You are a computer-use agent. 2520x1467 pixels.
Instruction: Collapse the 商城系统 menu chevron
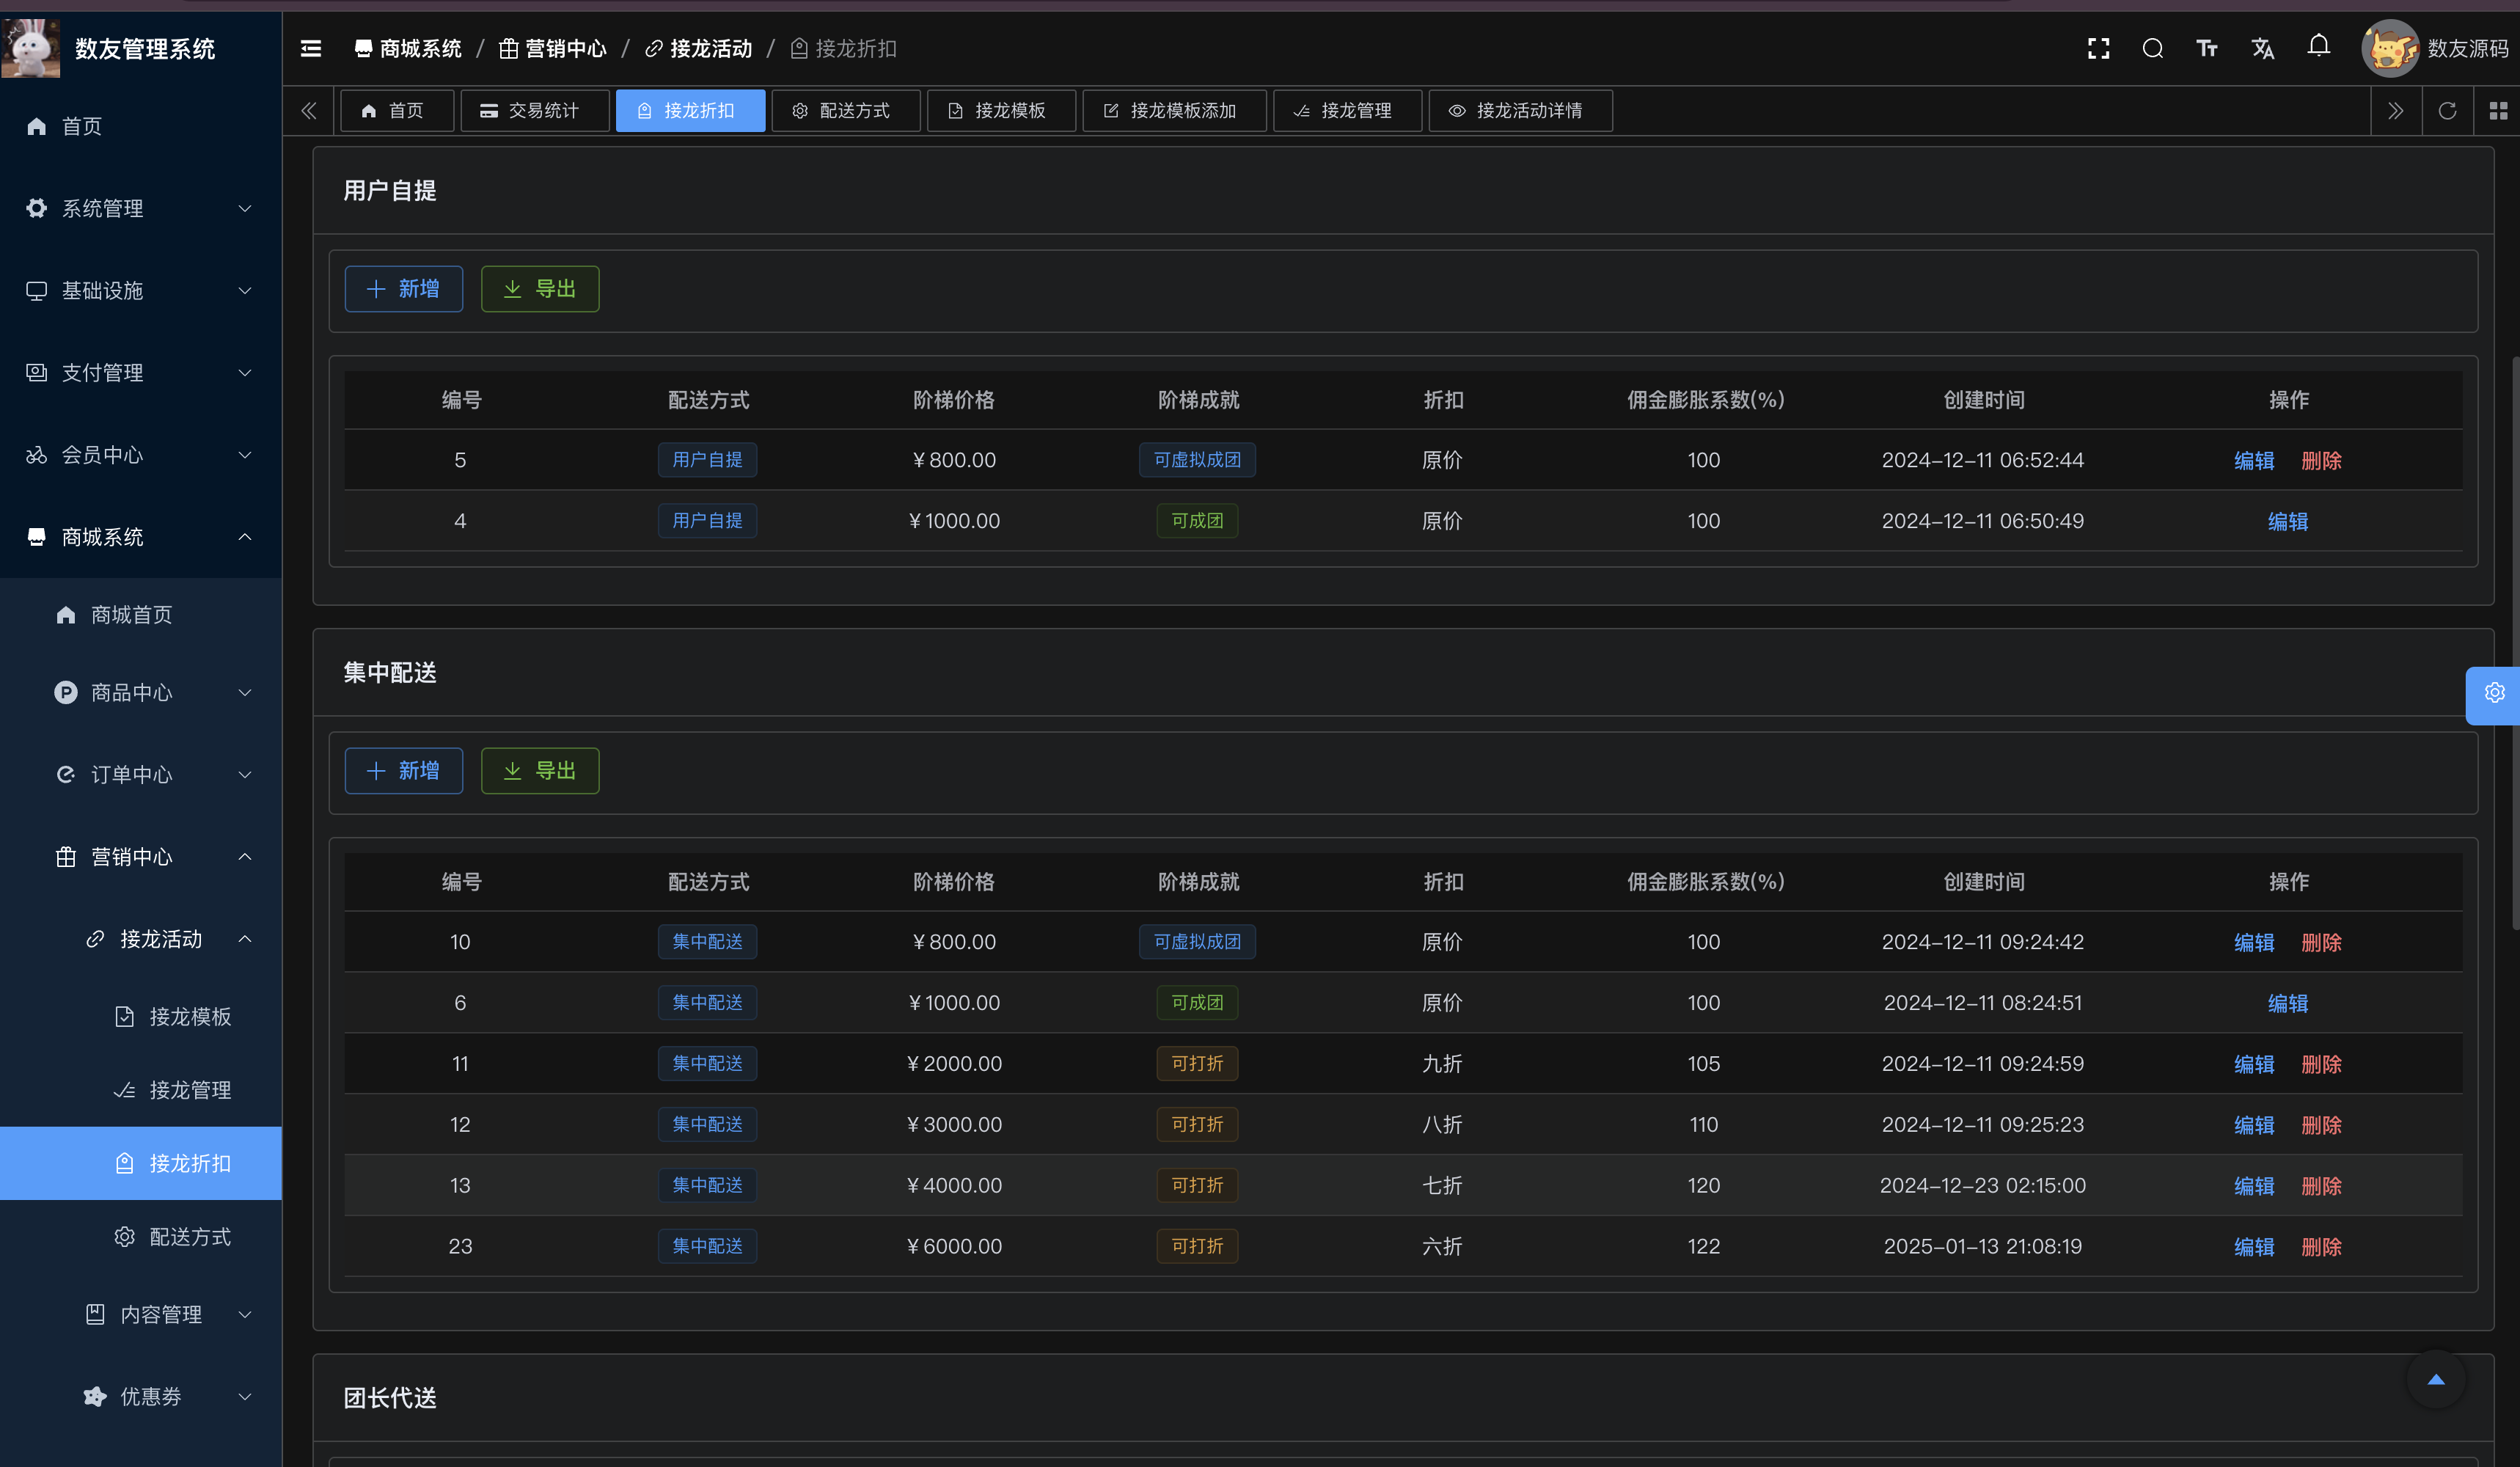point(245,537)
